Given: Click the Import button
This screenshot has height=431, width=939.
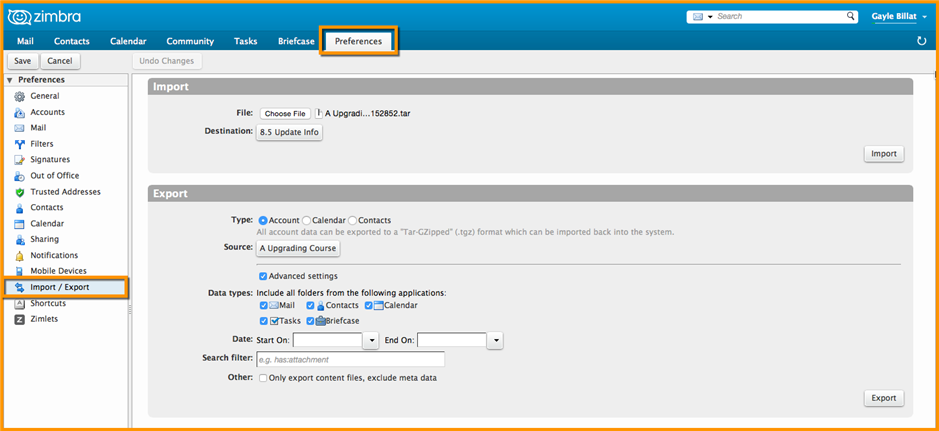Looking at the screenshot, I should tap(884, 154).
